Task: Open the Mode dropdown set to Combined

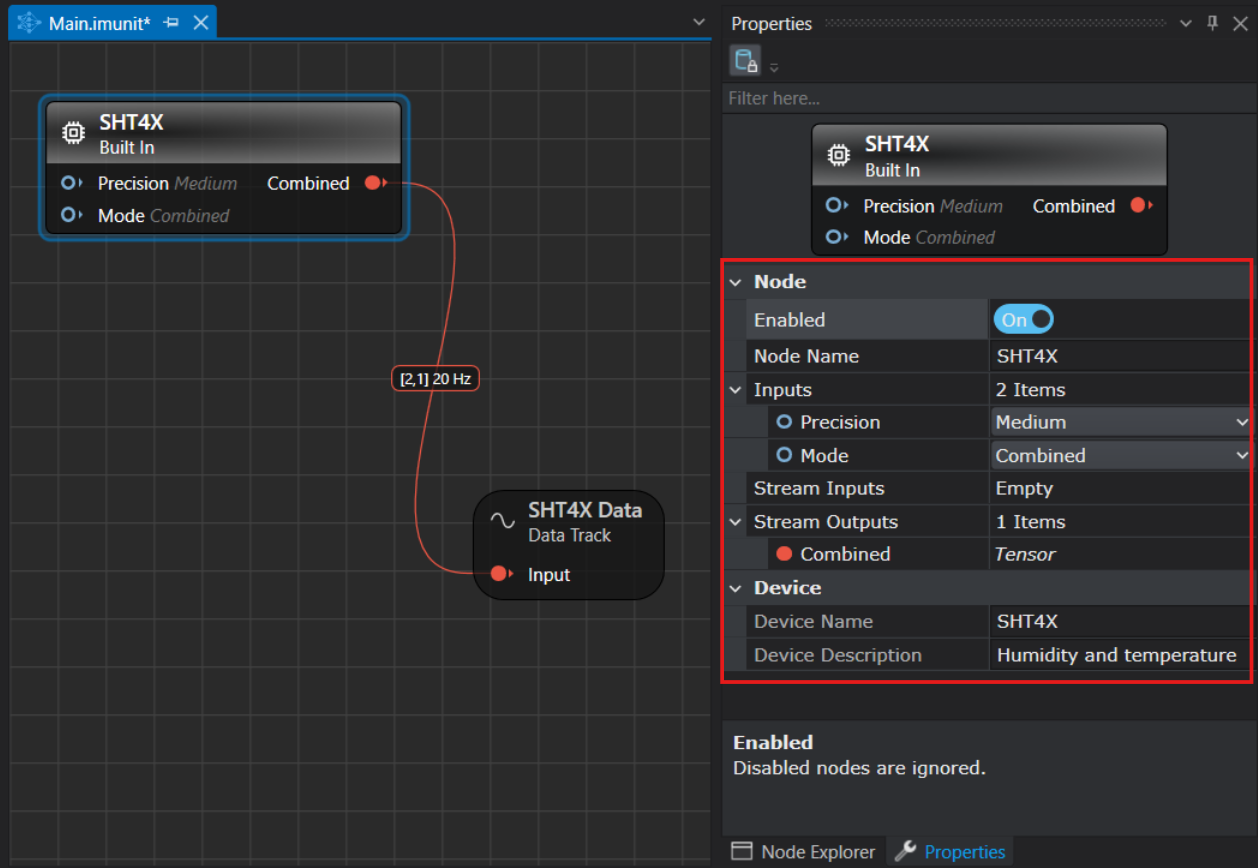Action: (1122, 455)
